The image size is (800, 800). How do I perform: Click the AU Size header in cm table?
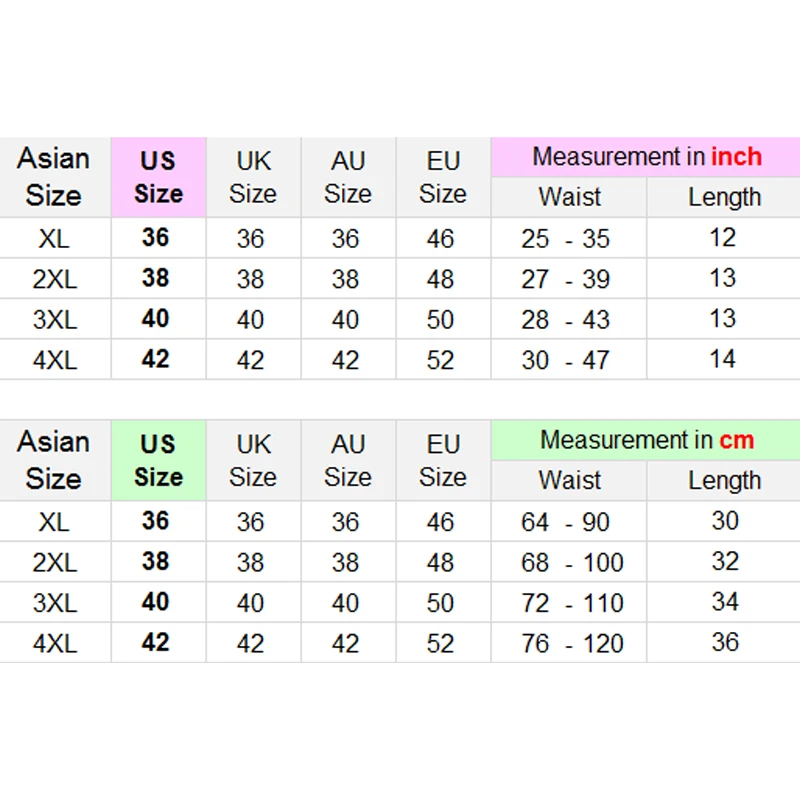pyautogui.click(x=348, y=460)
